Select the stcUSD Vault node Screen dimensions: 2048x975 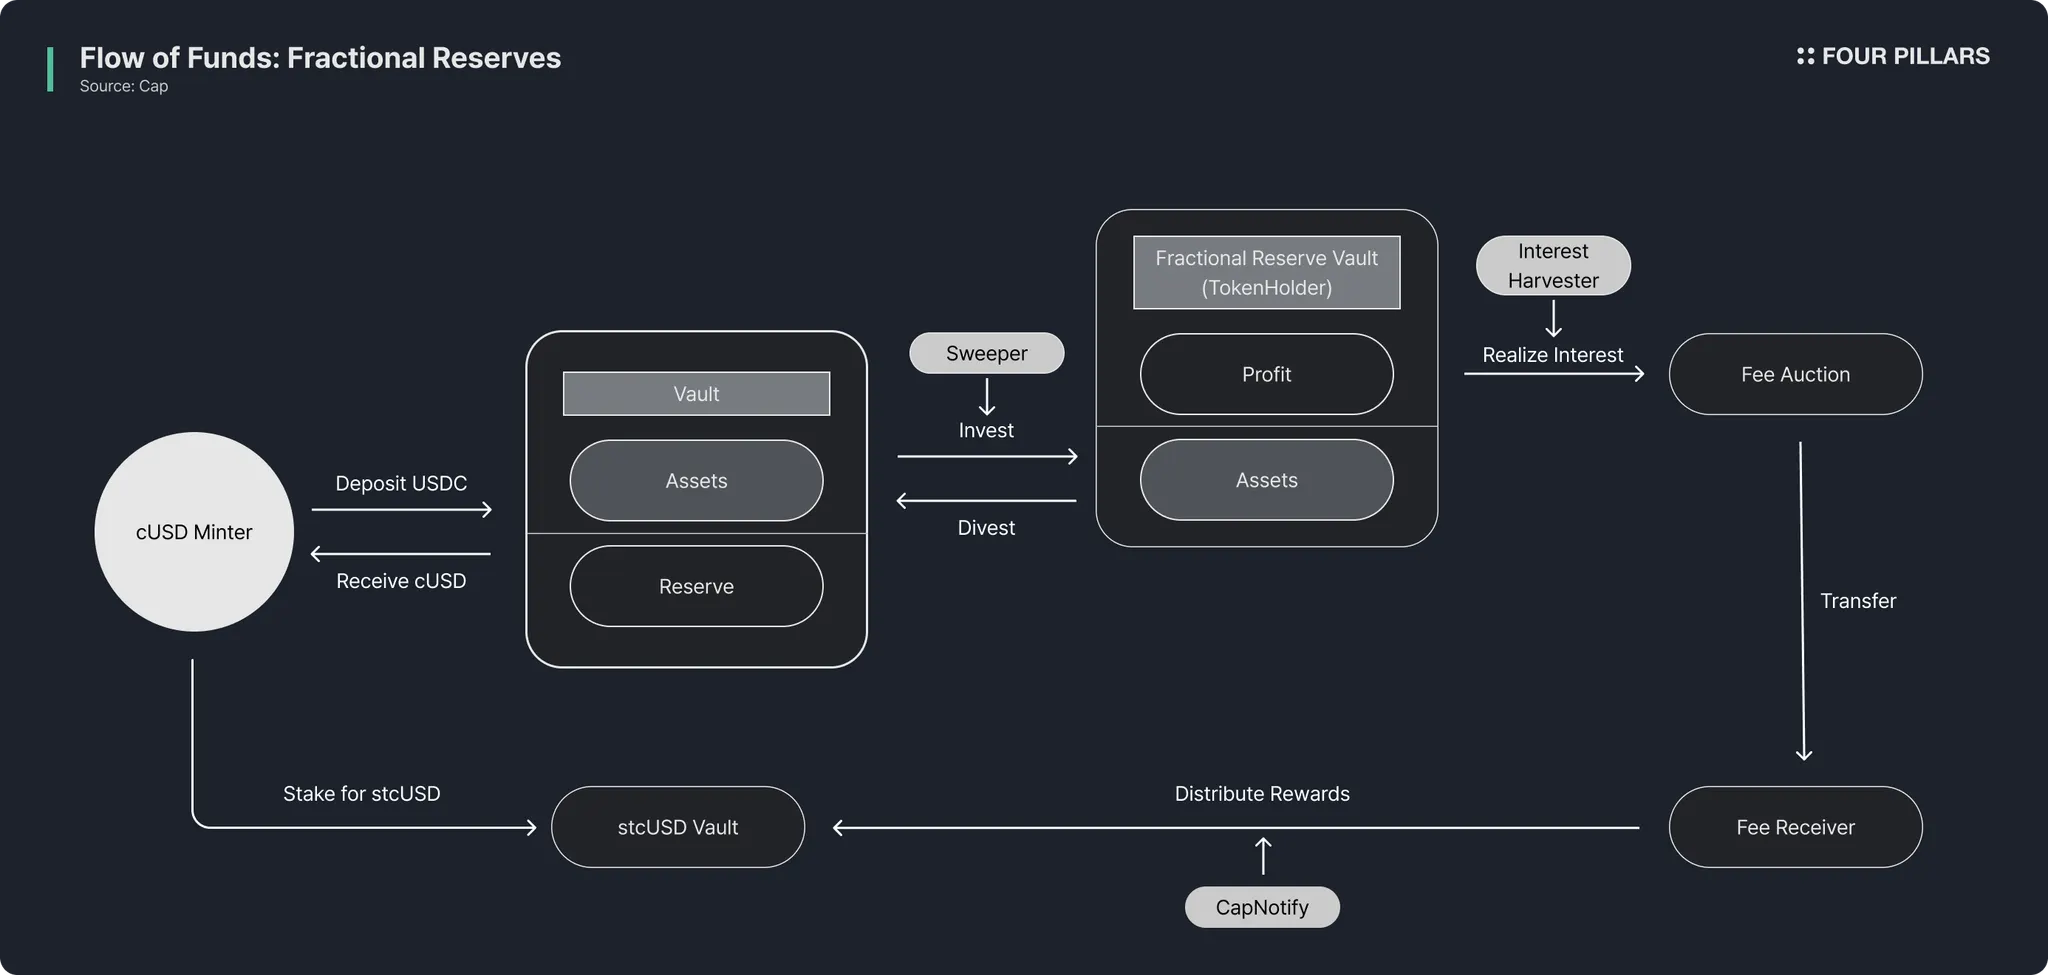pyautogui.click(x=678, y=827)
